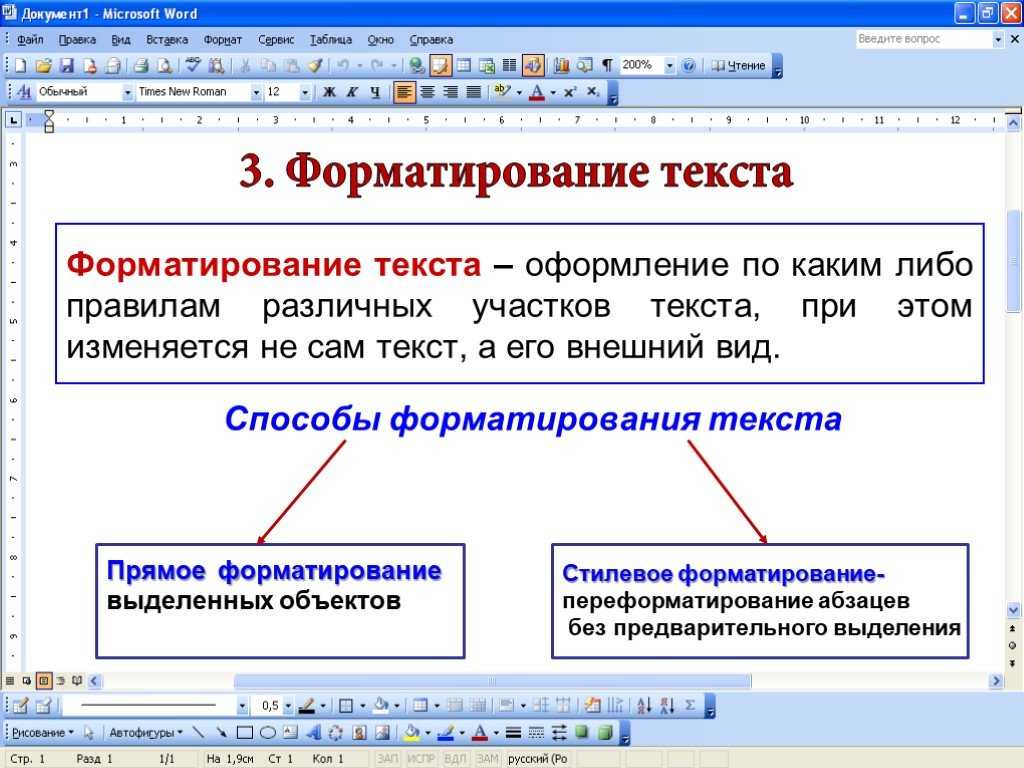Sort ascending in Tables toolbar

pos(644,705)
